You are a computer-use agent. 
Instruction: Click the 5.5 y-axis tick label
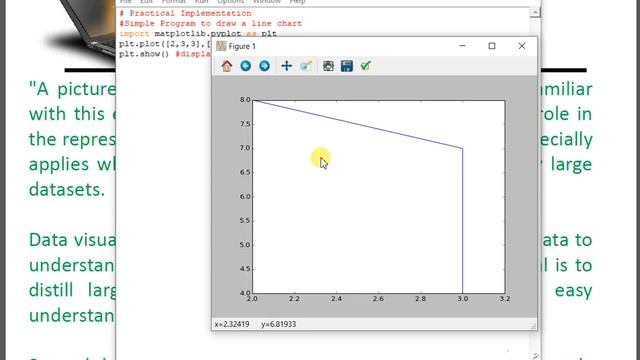coord(245,221)
